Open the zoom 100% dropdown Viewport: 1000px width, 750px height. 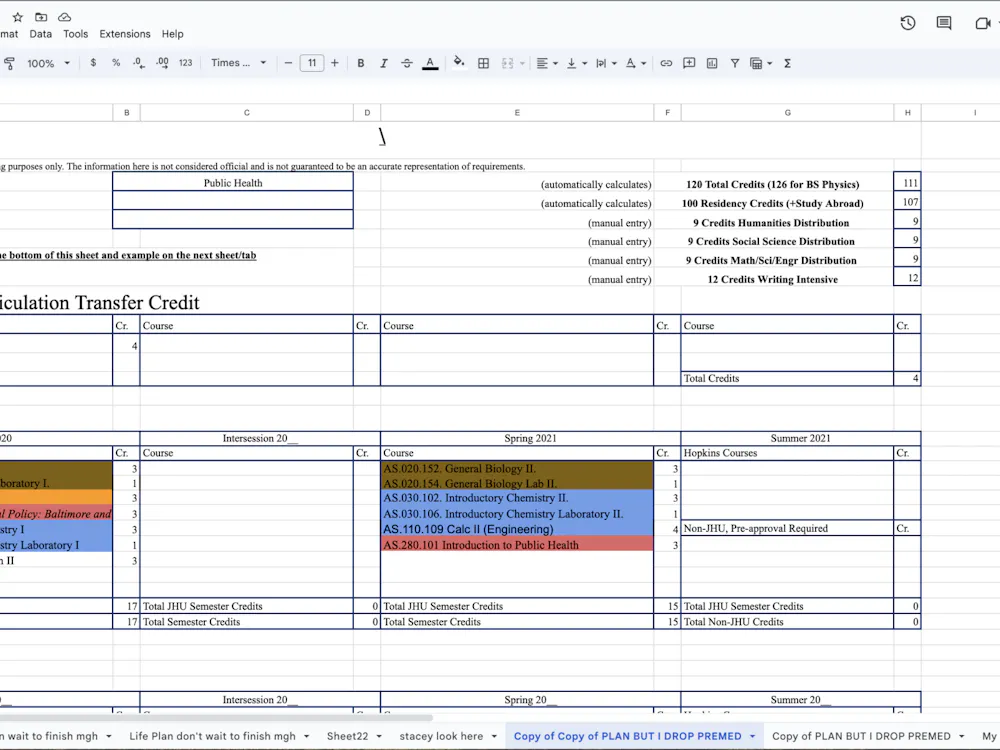click(48, 63)
